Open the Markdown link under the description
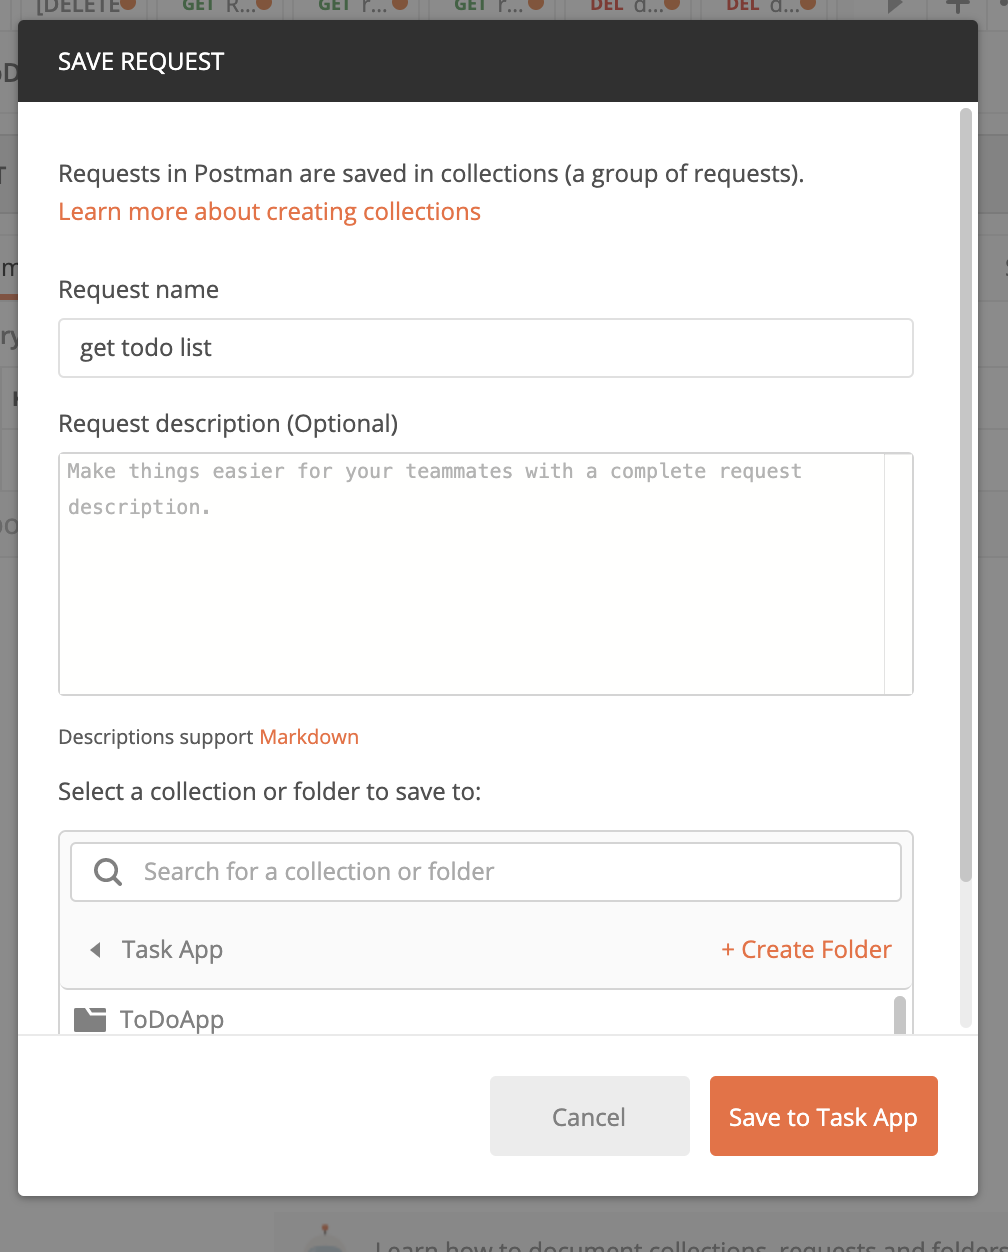 point(309,737)
